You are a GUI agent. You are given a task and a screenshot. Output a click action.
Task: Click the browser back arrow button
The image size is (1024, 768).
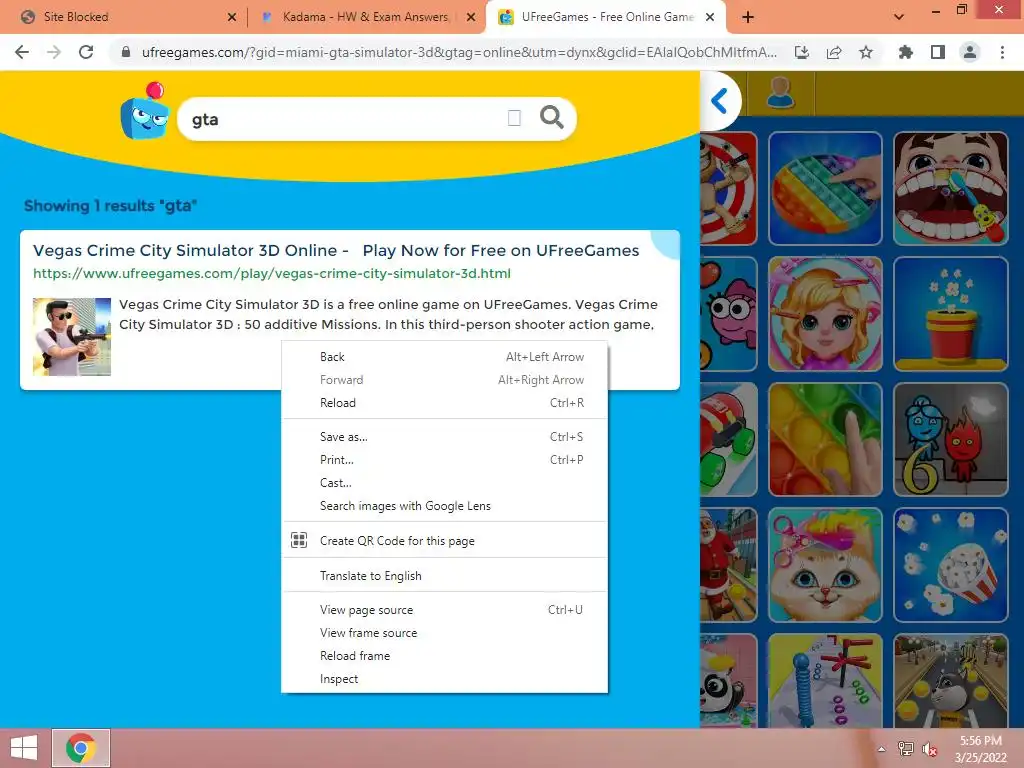coord(22,52)
